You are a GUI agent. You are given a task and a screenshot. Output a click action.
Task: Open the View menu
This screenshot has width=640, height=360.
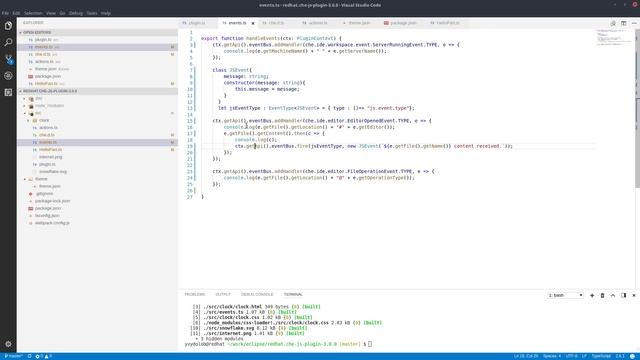51,13
